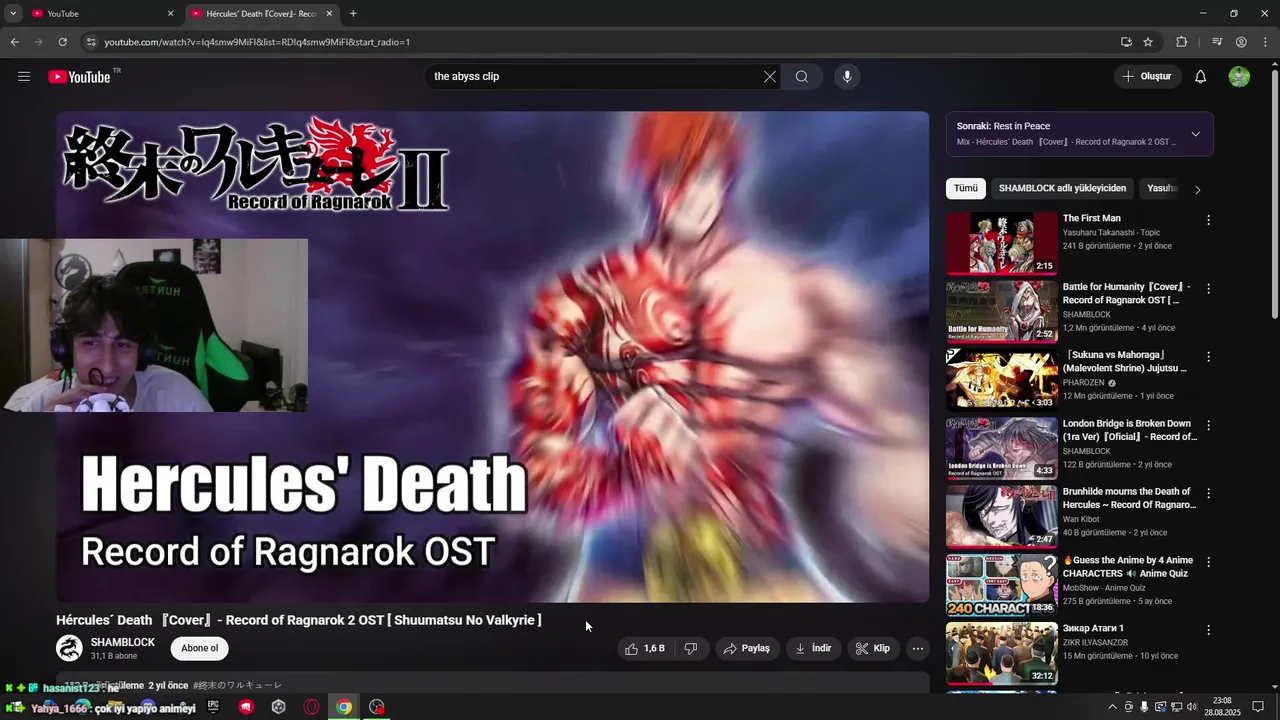
Task: Reload the page in Chrome
Action: pyautogui.click(x=62, y=42)
